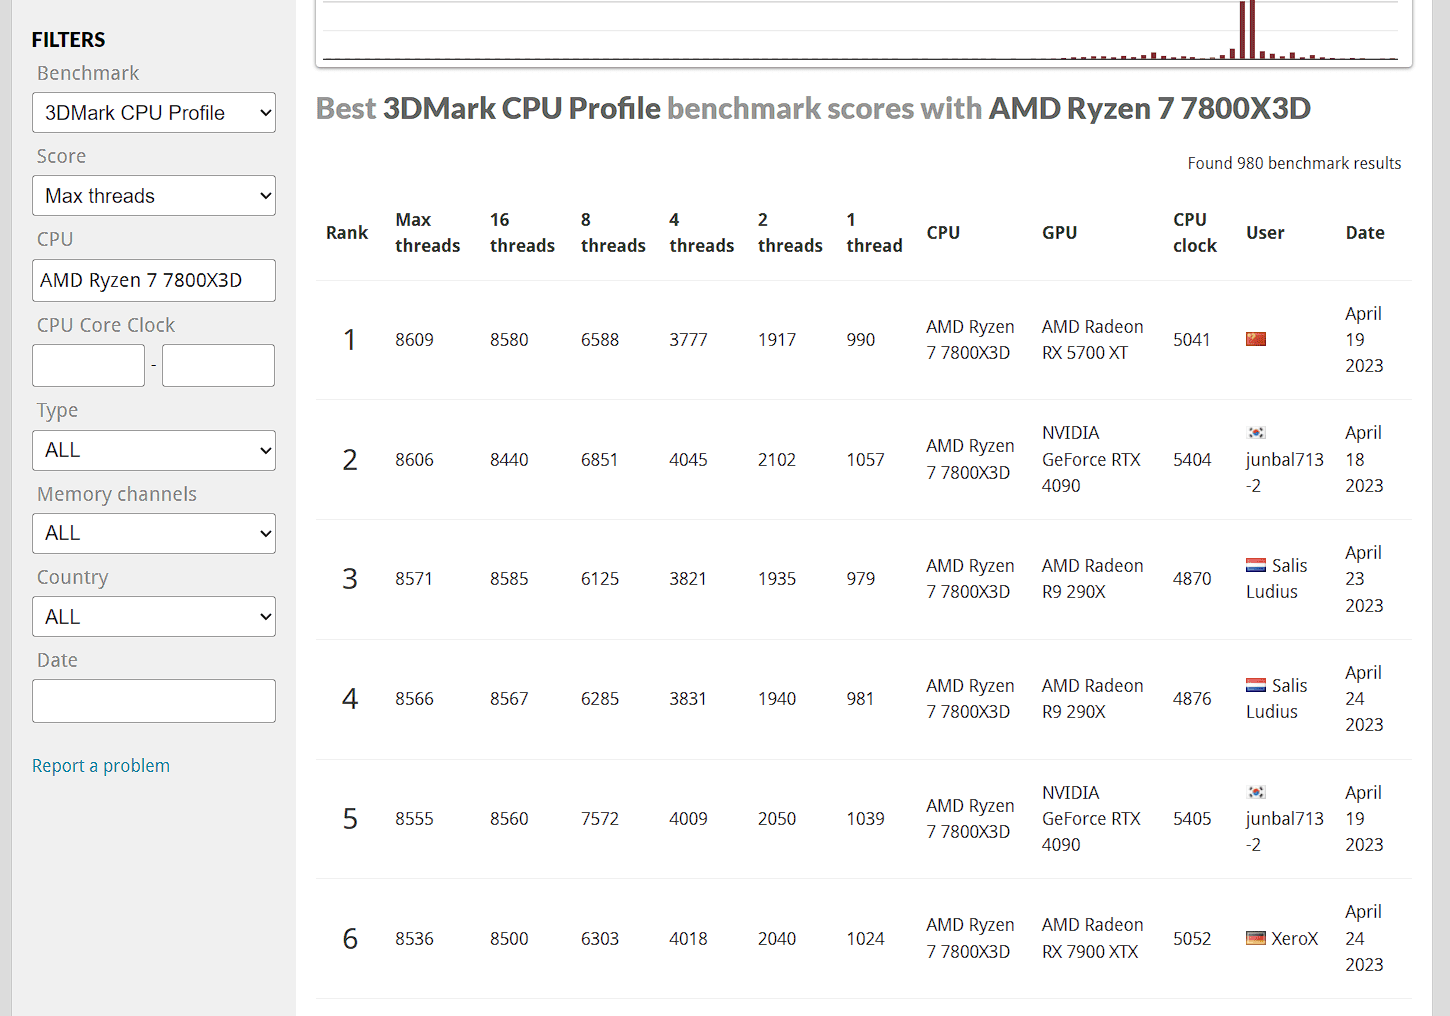Click the minimum CPU Core Clock field
This screenshot has height=1016, width=1450.
(x=88, y=365)
